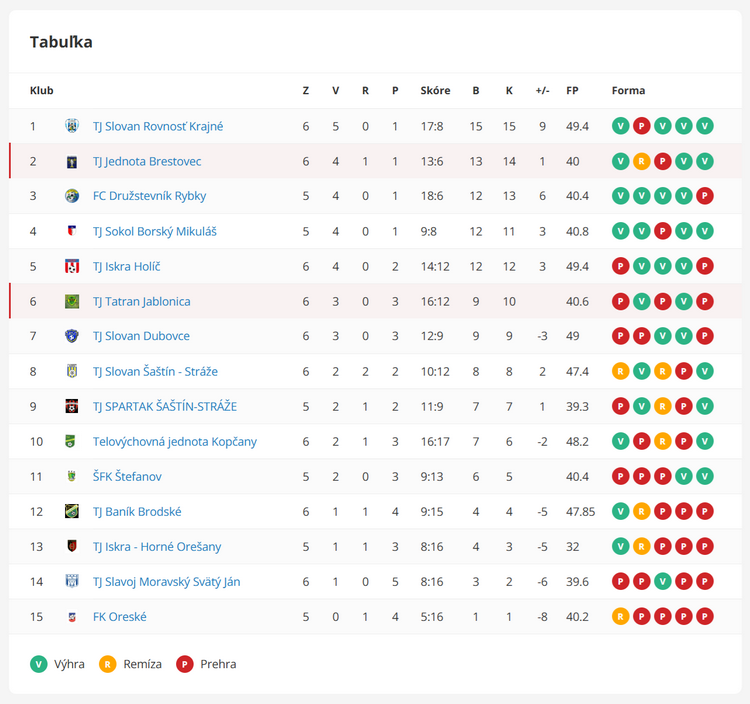The height and width of the screenshot is (704, 750).
Task: Open TJ Iskra - Horné Orešany link
Action: (157, 547)
